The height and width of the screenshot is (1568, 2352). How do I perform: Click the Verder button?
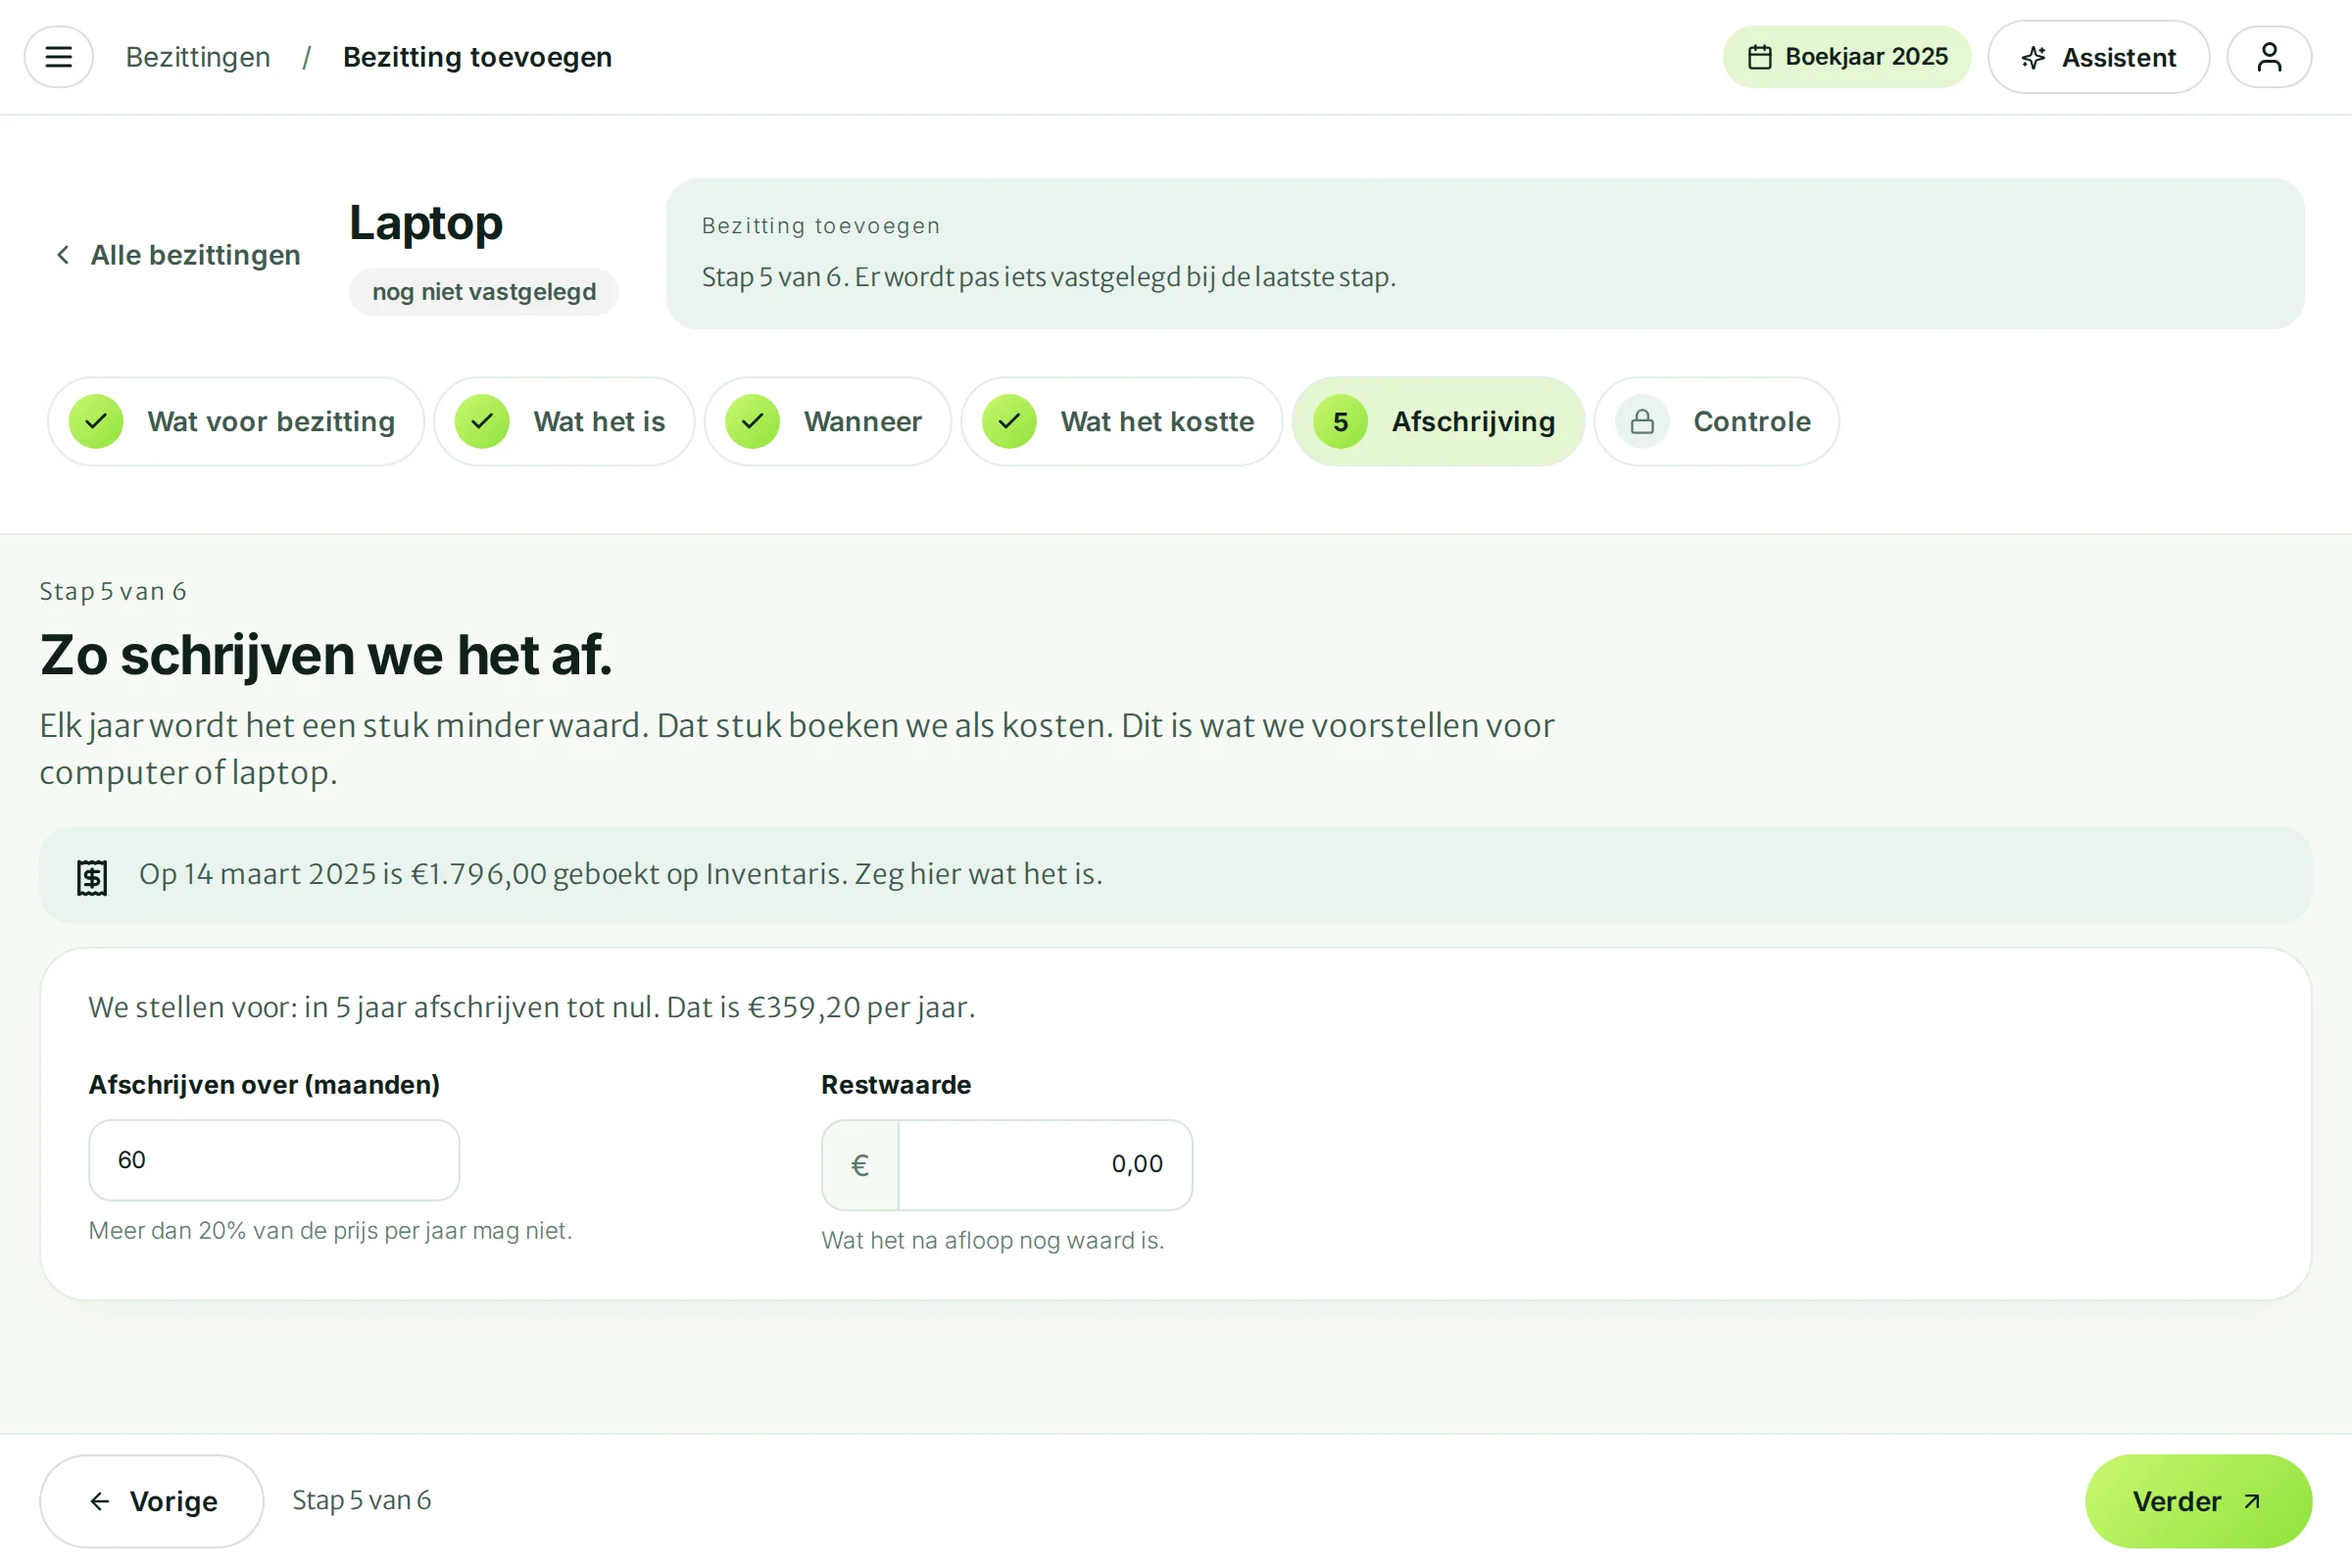(x=2197, y=1500)
